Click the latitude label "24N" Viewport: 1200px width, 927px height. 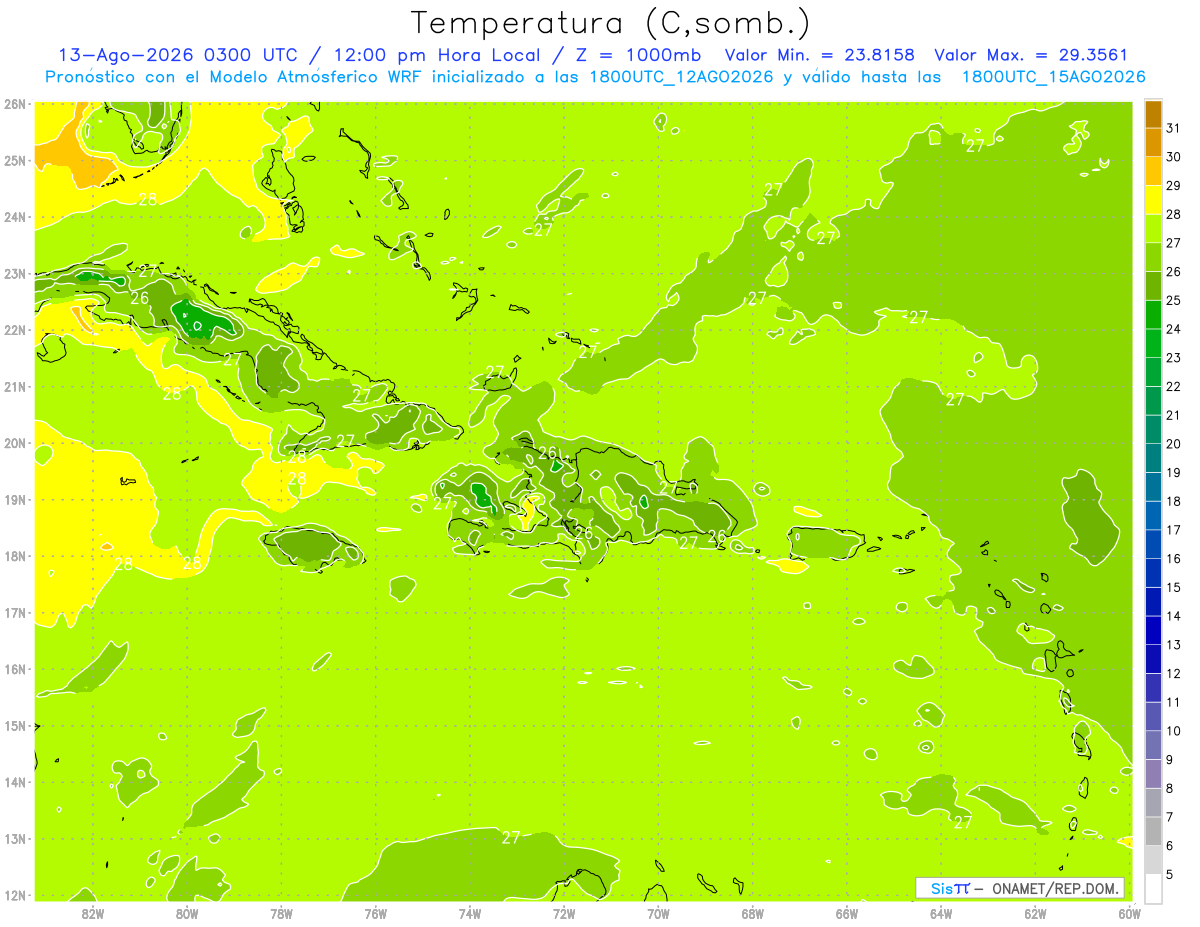[x=15, y=217]
